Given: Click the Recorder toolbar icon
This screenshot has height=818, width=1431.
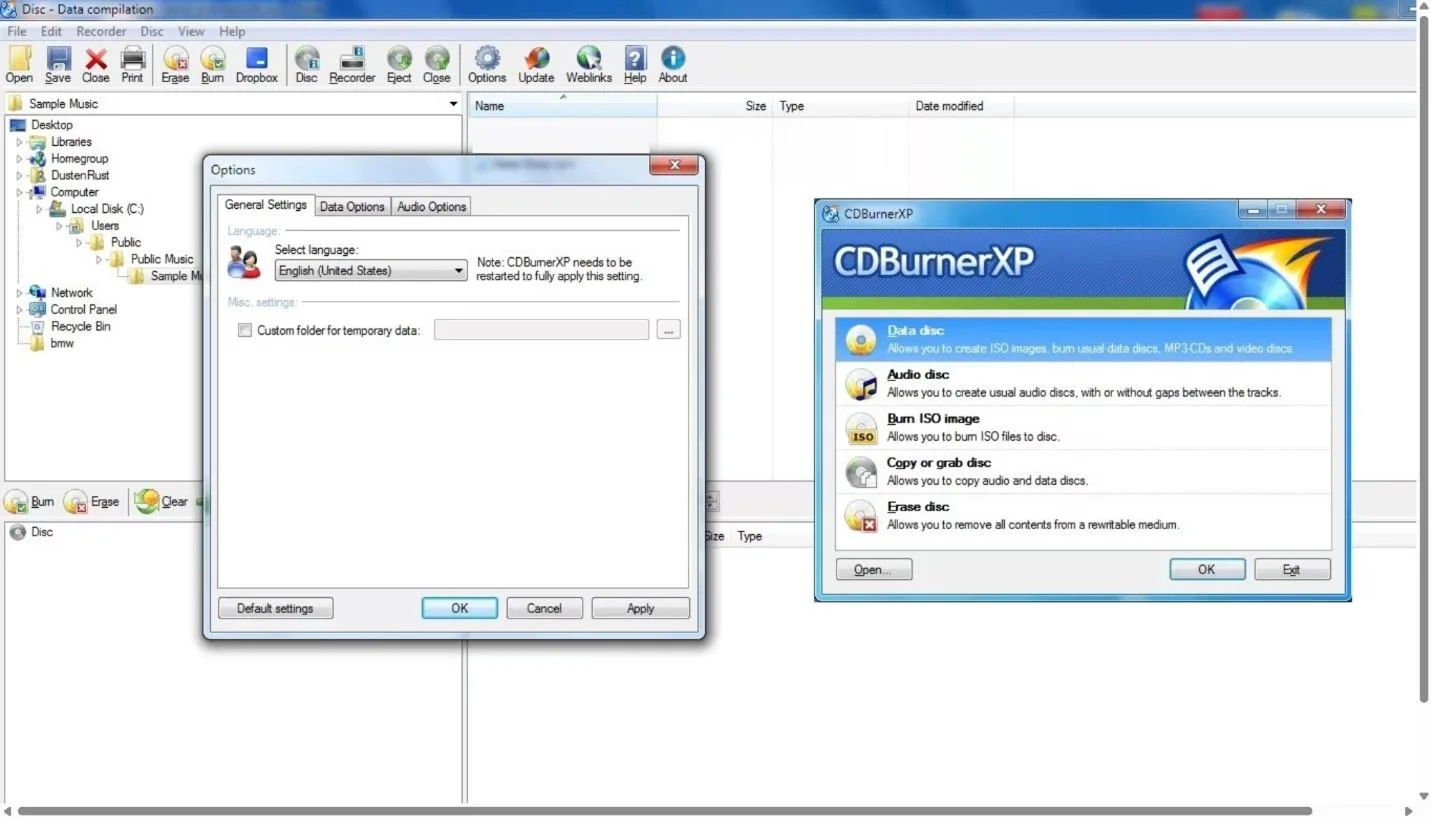Looking at the screenshot, I should (x=352, y=64).
